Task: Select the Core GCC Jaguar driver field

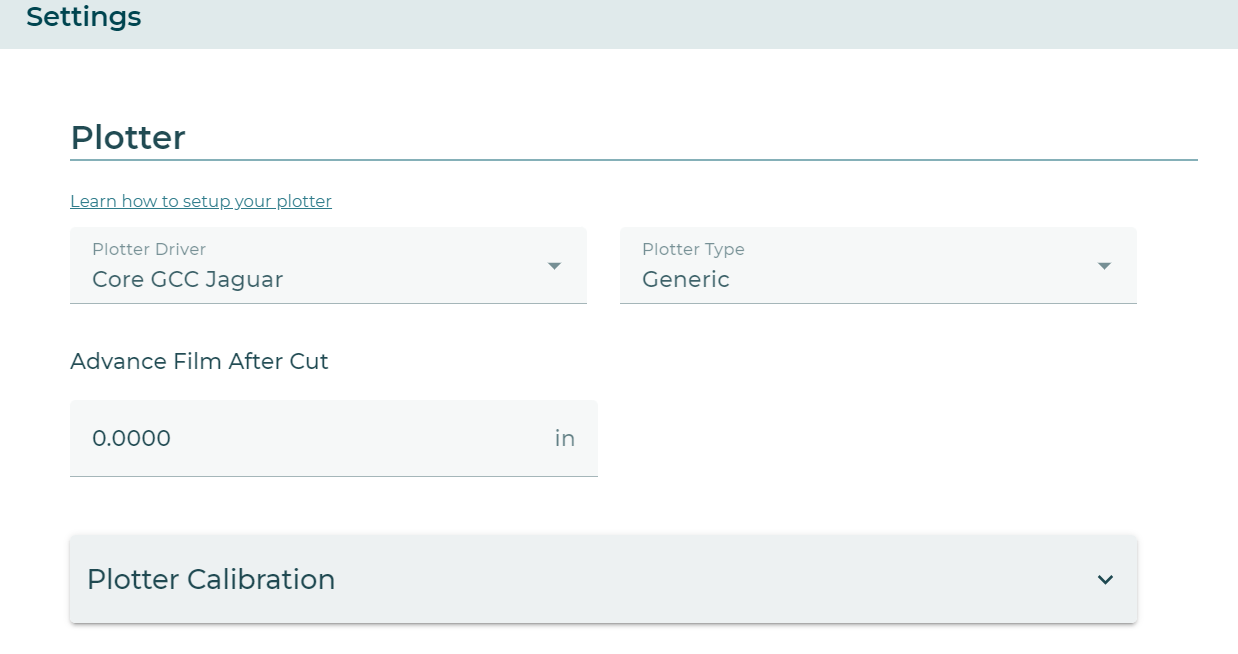Action: click(x=300, y=279)
